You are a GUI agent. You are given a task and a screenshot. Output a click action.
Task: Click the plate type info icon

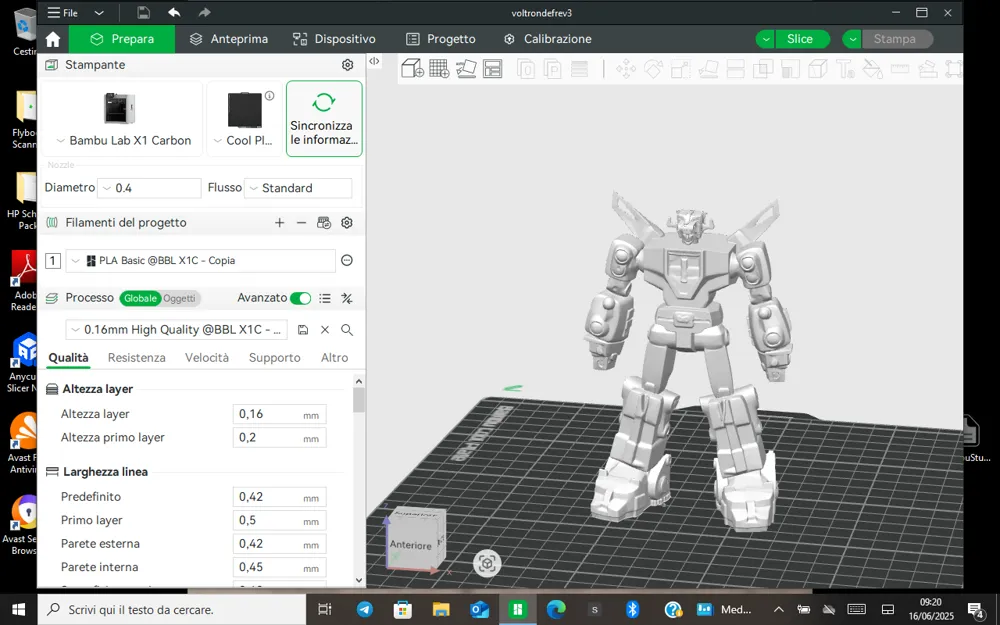[270, 96]
